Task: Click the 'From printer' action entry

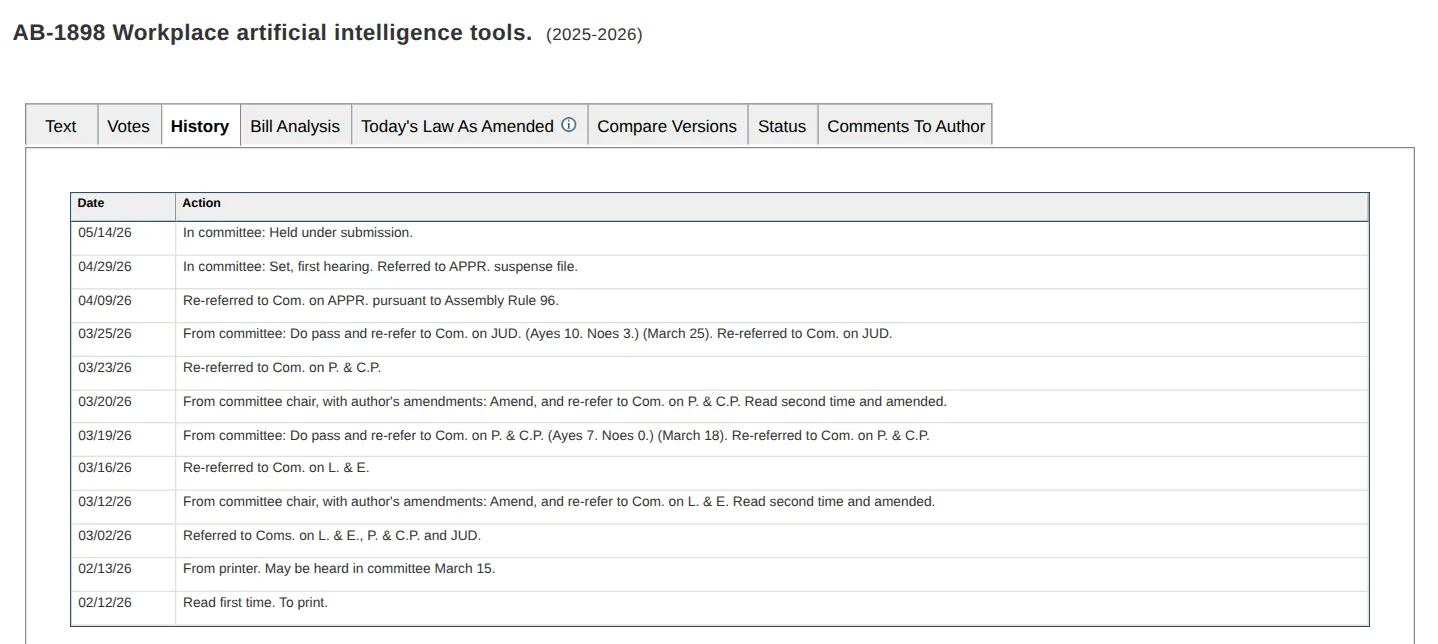Action: coord(339,568)
